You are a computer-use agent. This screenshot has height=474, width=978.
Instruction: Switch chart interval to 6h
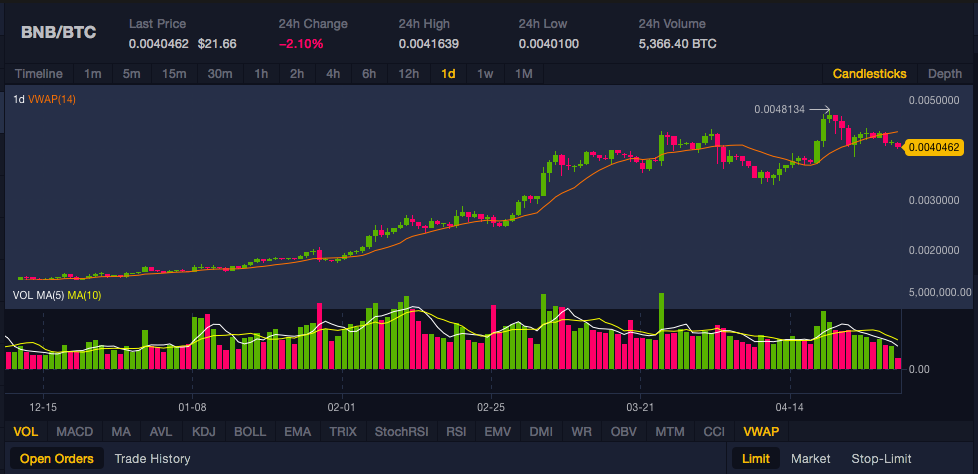[x=369, y=74]
